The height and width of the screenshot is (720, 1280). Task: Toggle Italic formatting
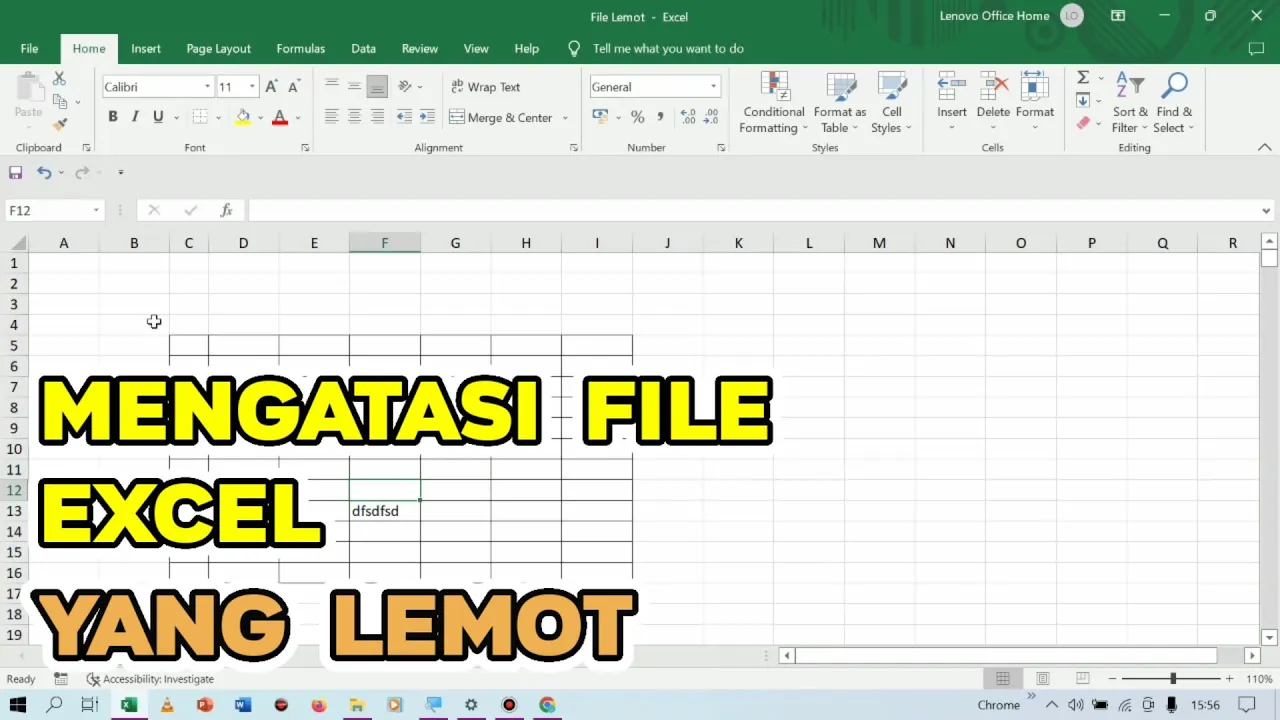[135, 117]
